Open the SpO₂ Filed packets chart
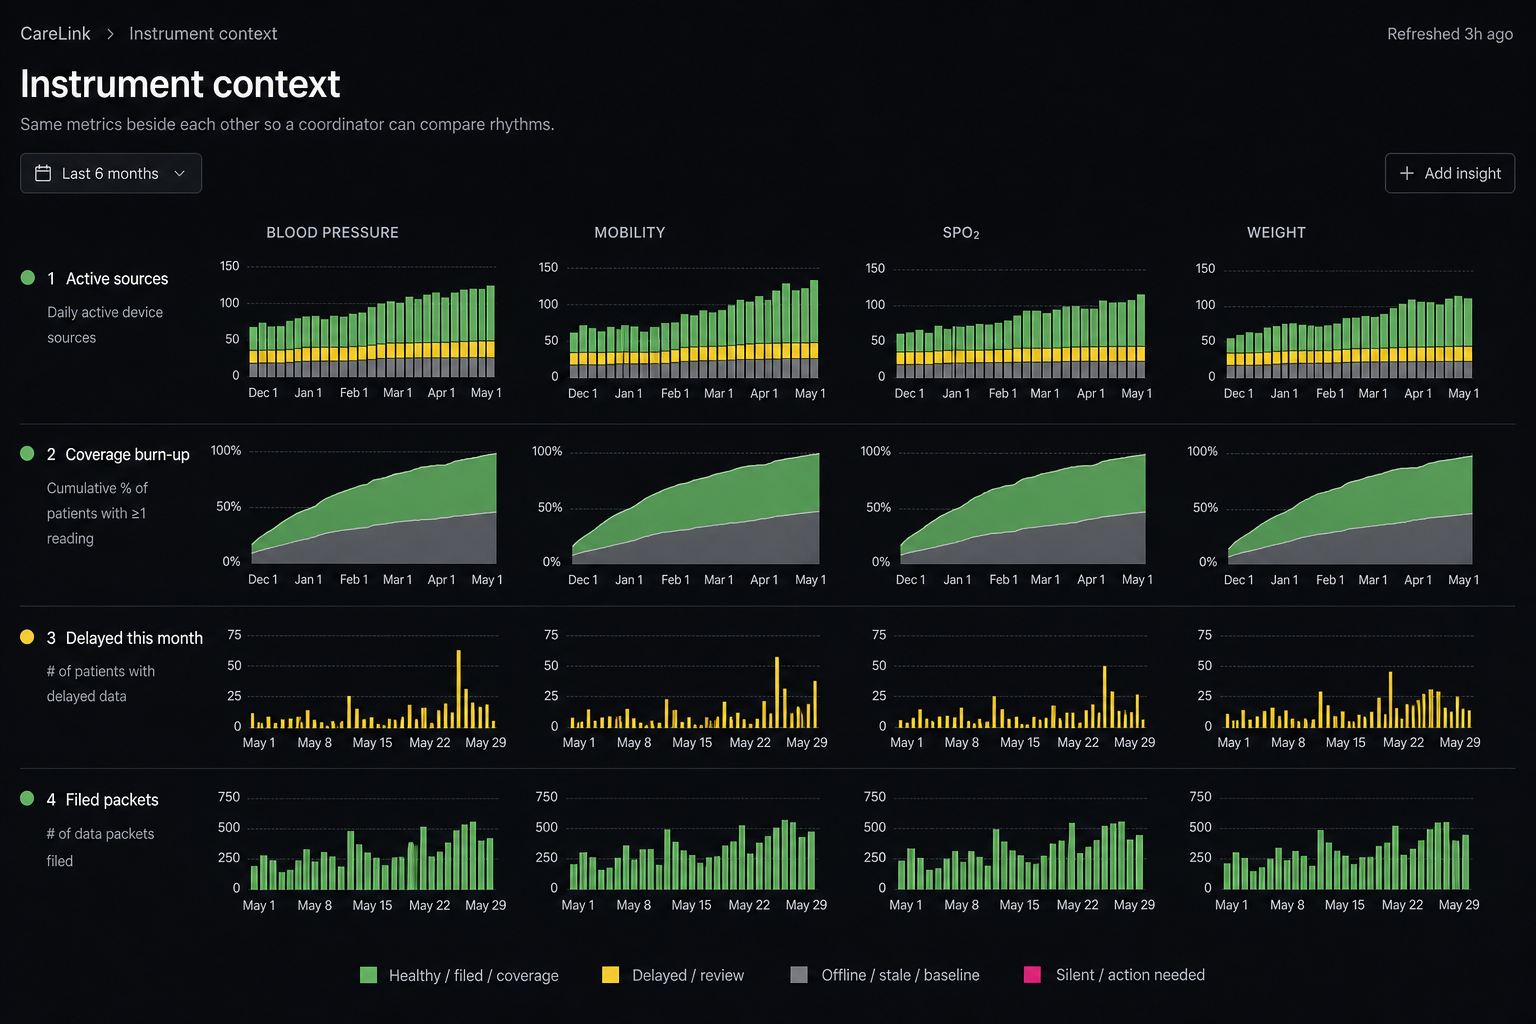Image resolution: width=1536 pixels, height=1024 pixels. (x=1010, y=851)
